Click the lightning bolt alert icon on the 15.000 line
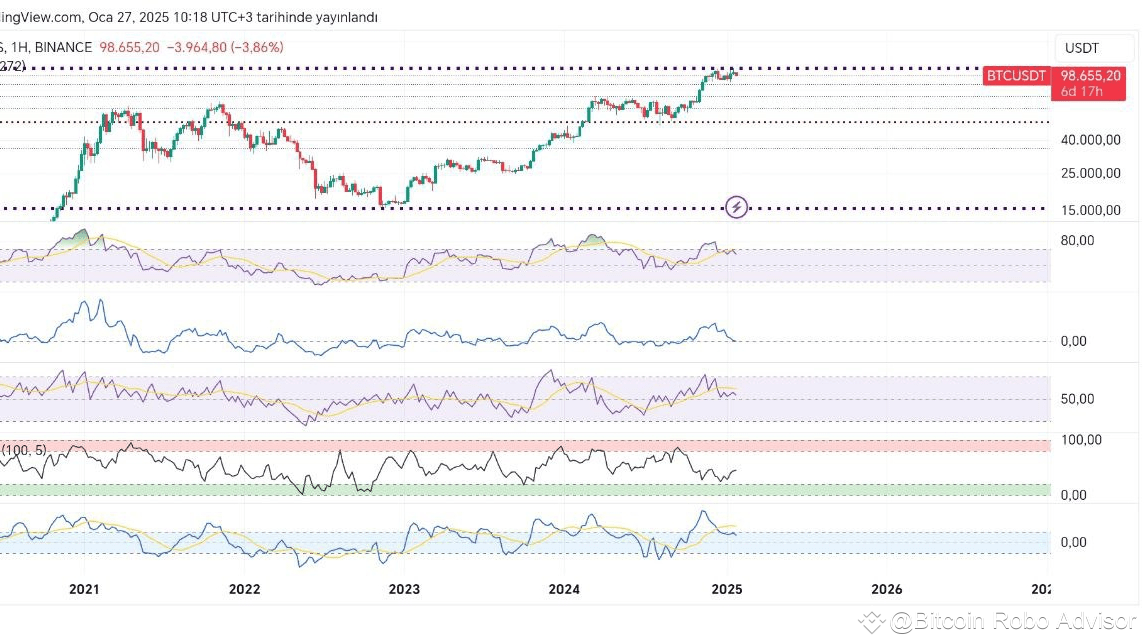Image resolution: width=1144 pixels, height=643 pixels. (737, 207)
